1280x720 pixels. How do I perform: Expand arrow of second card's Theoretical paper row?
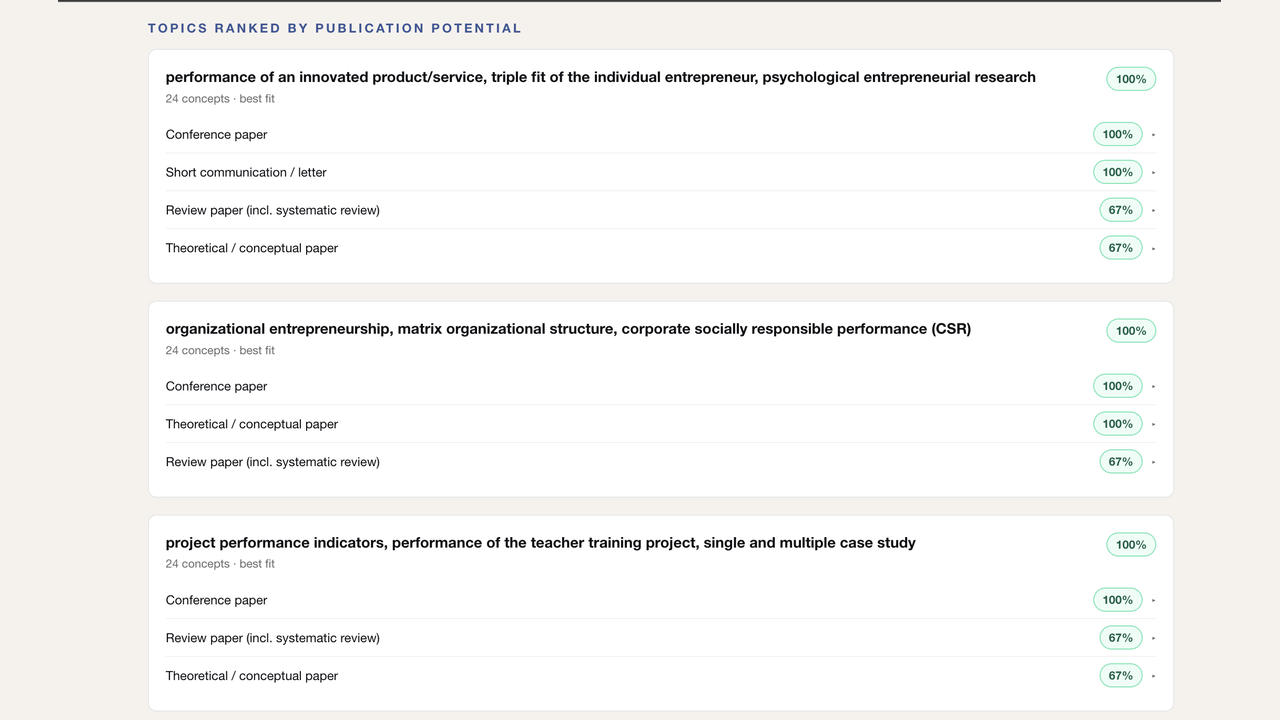(1153, 424)
